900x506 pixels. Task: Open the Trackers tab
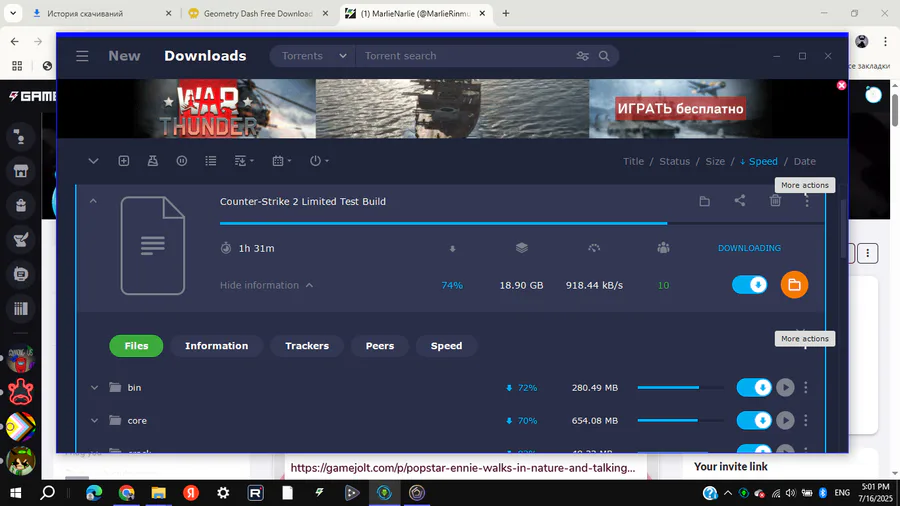pyautogui.click(x=307, y=346)
